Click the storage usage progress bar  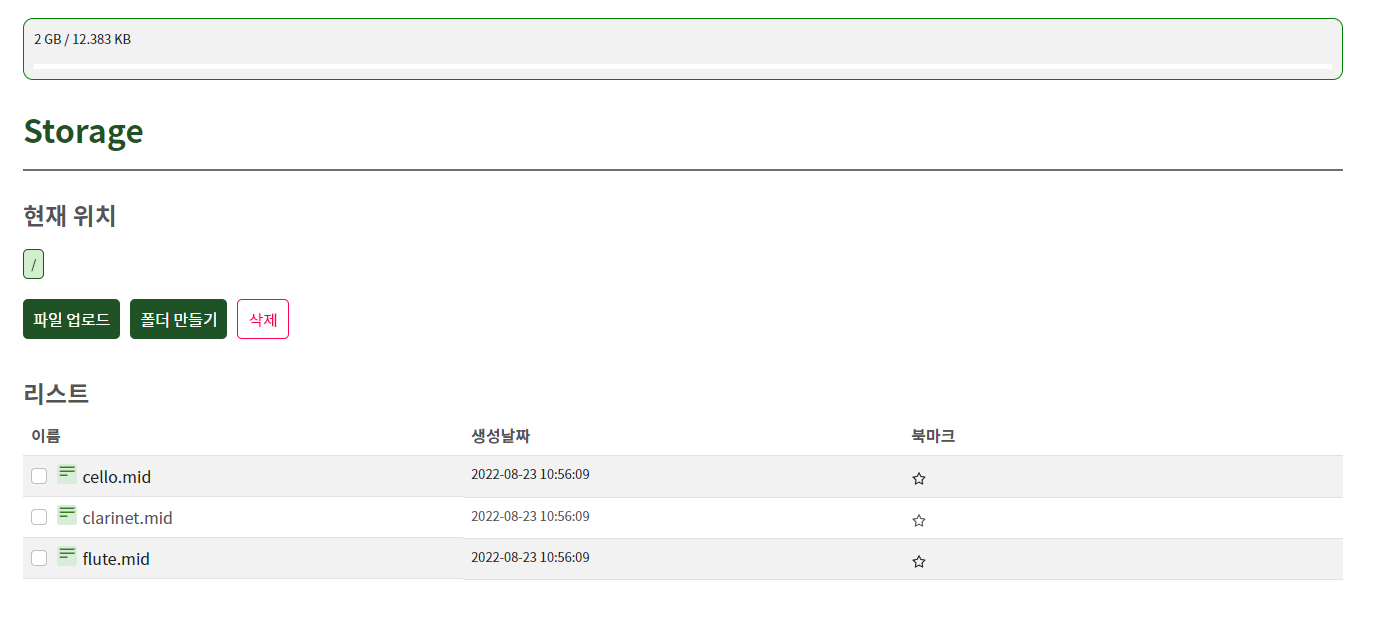682,66
